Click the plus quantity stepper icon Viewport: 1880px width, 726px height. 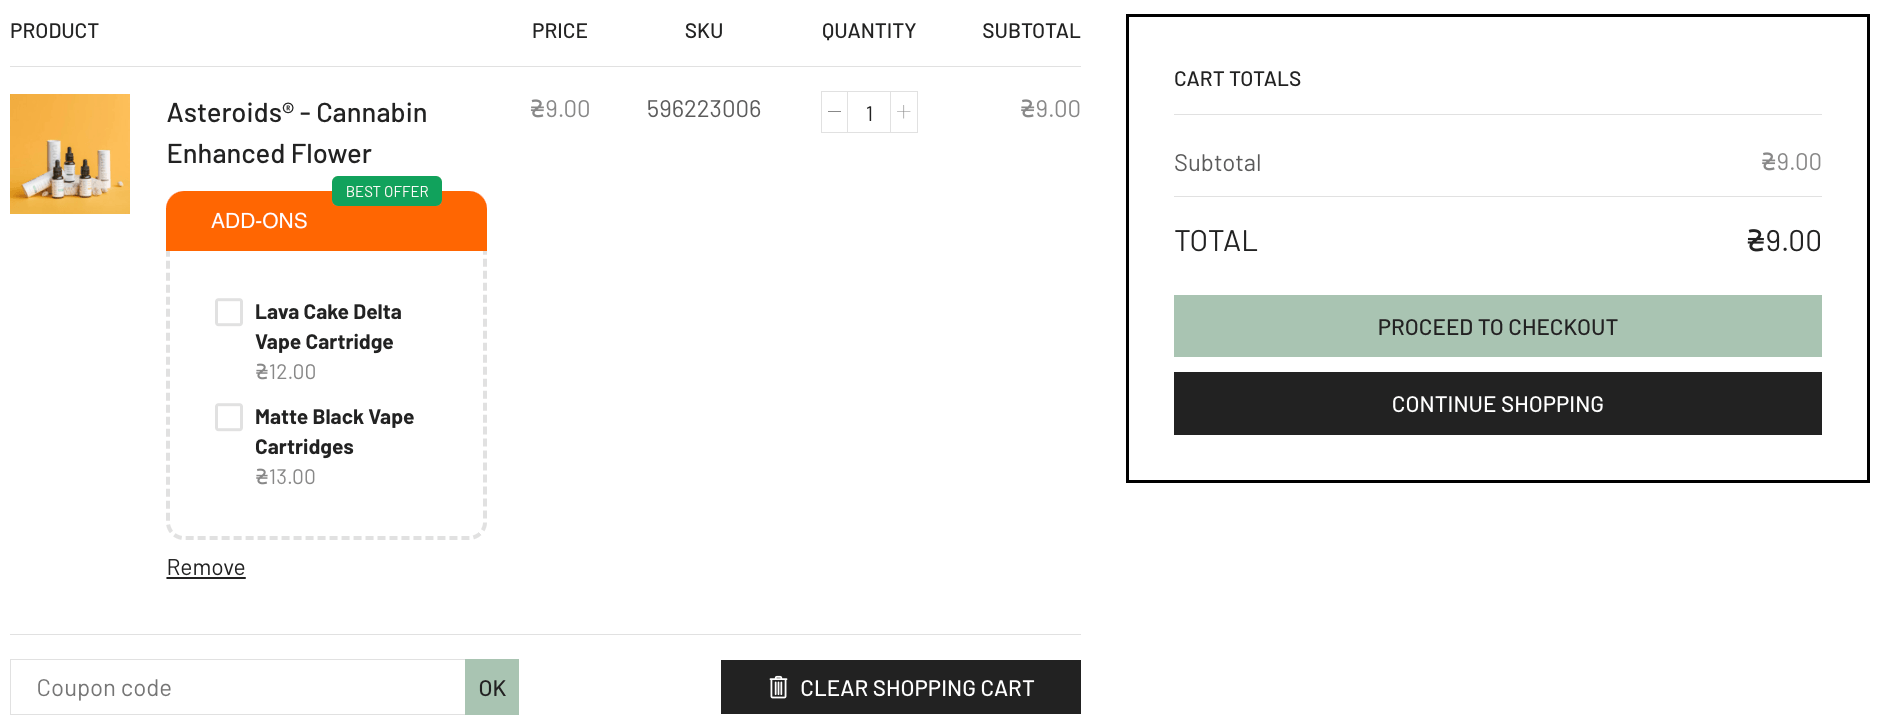point(904,112)
